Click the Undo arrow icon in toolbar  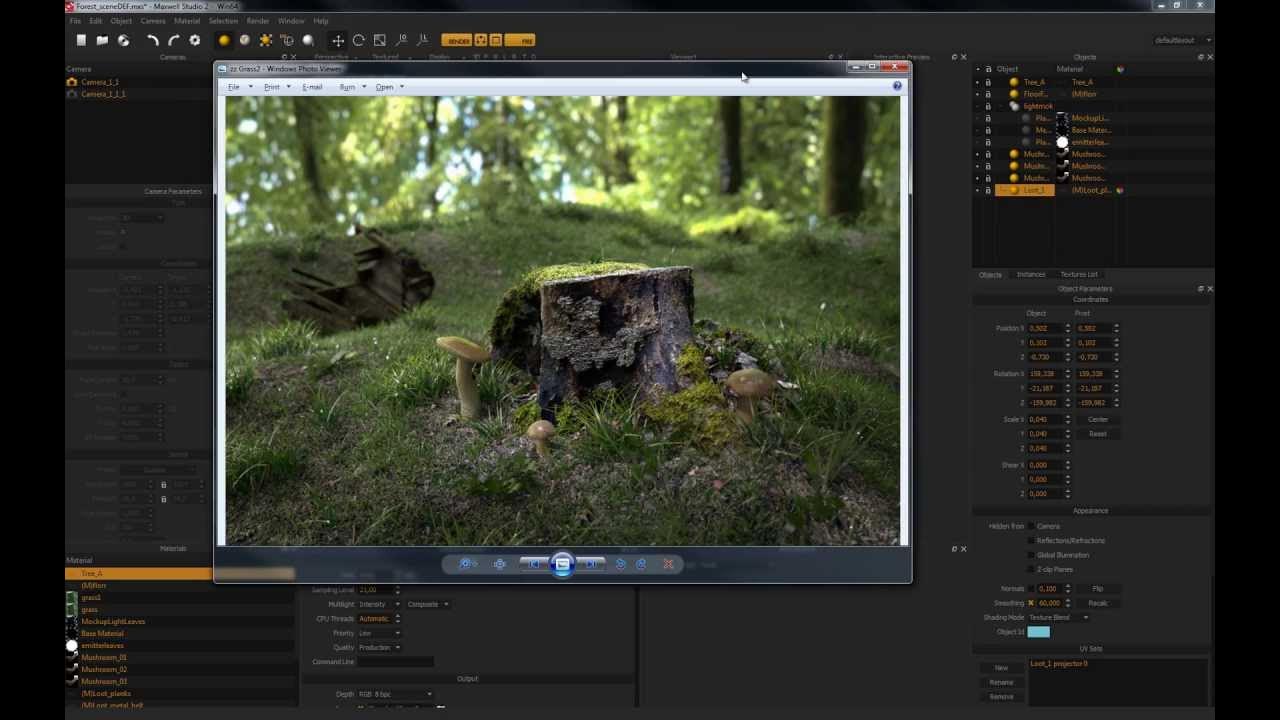pyautogui.click(x=152, y=40)
